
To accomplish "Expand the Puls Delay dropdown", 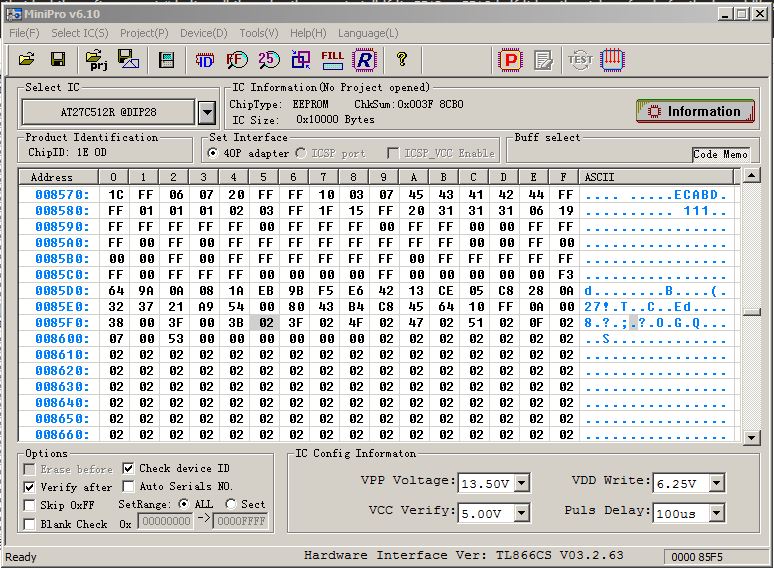I will tap(715, 513).
